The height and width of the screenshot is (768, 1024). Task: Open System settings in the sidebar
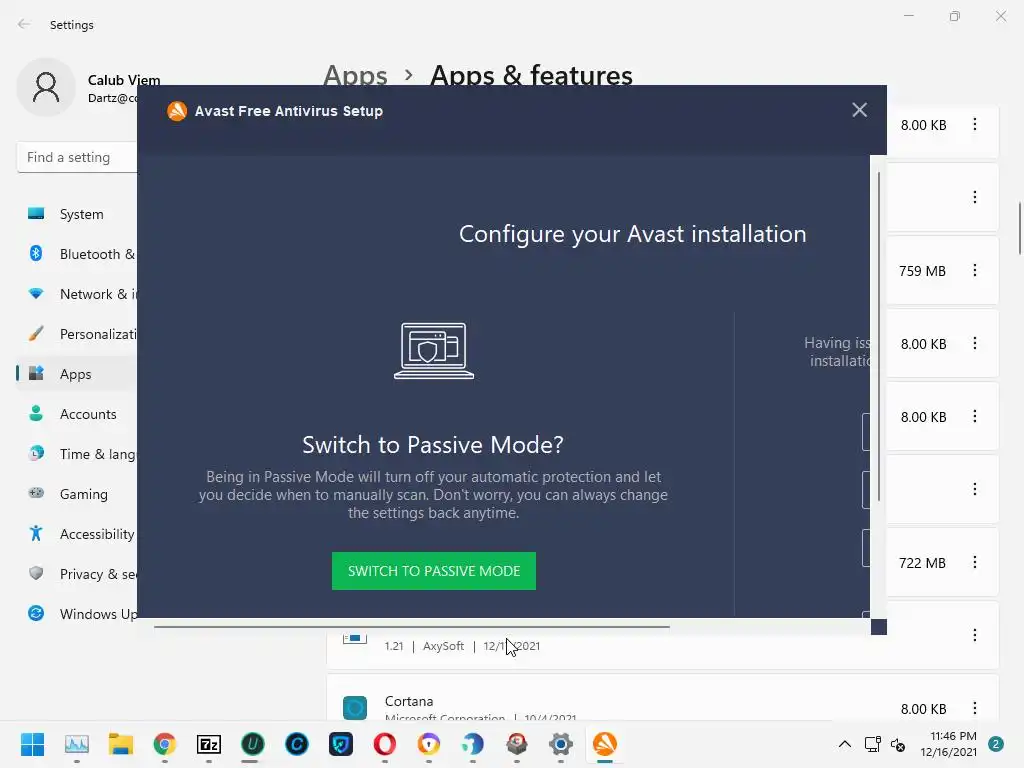pos(77,214)
